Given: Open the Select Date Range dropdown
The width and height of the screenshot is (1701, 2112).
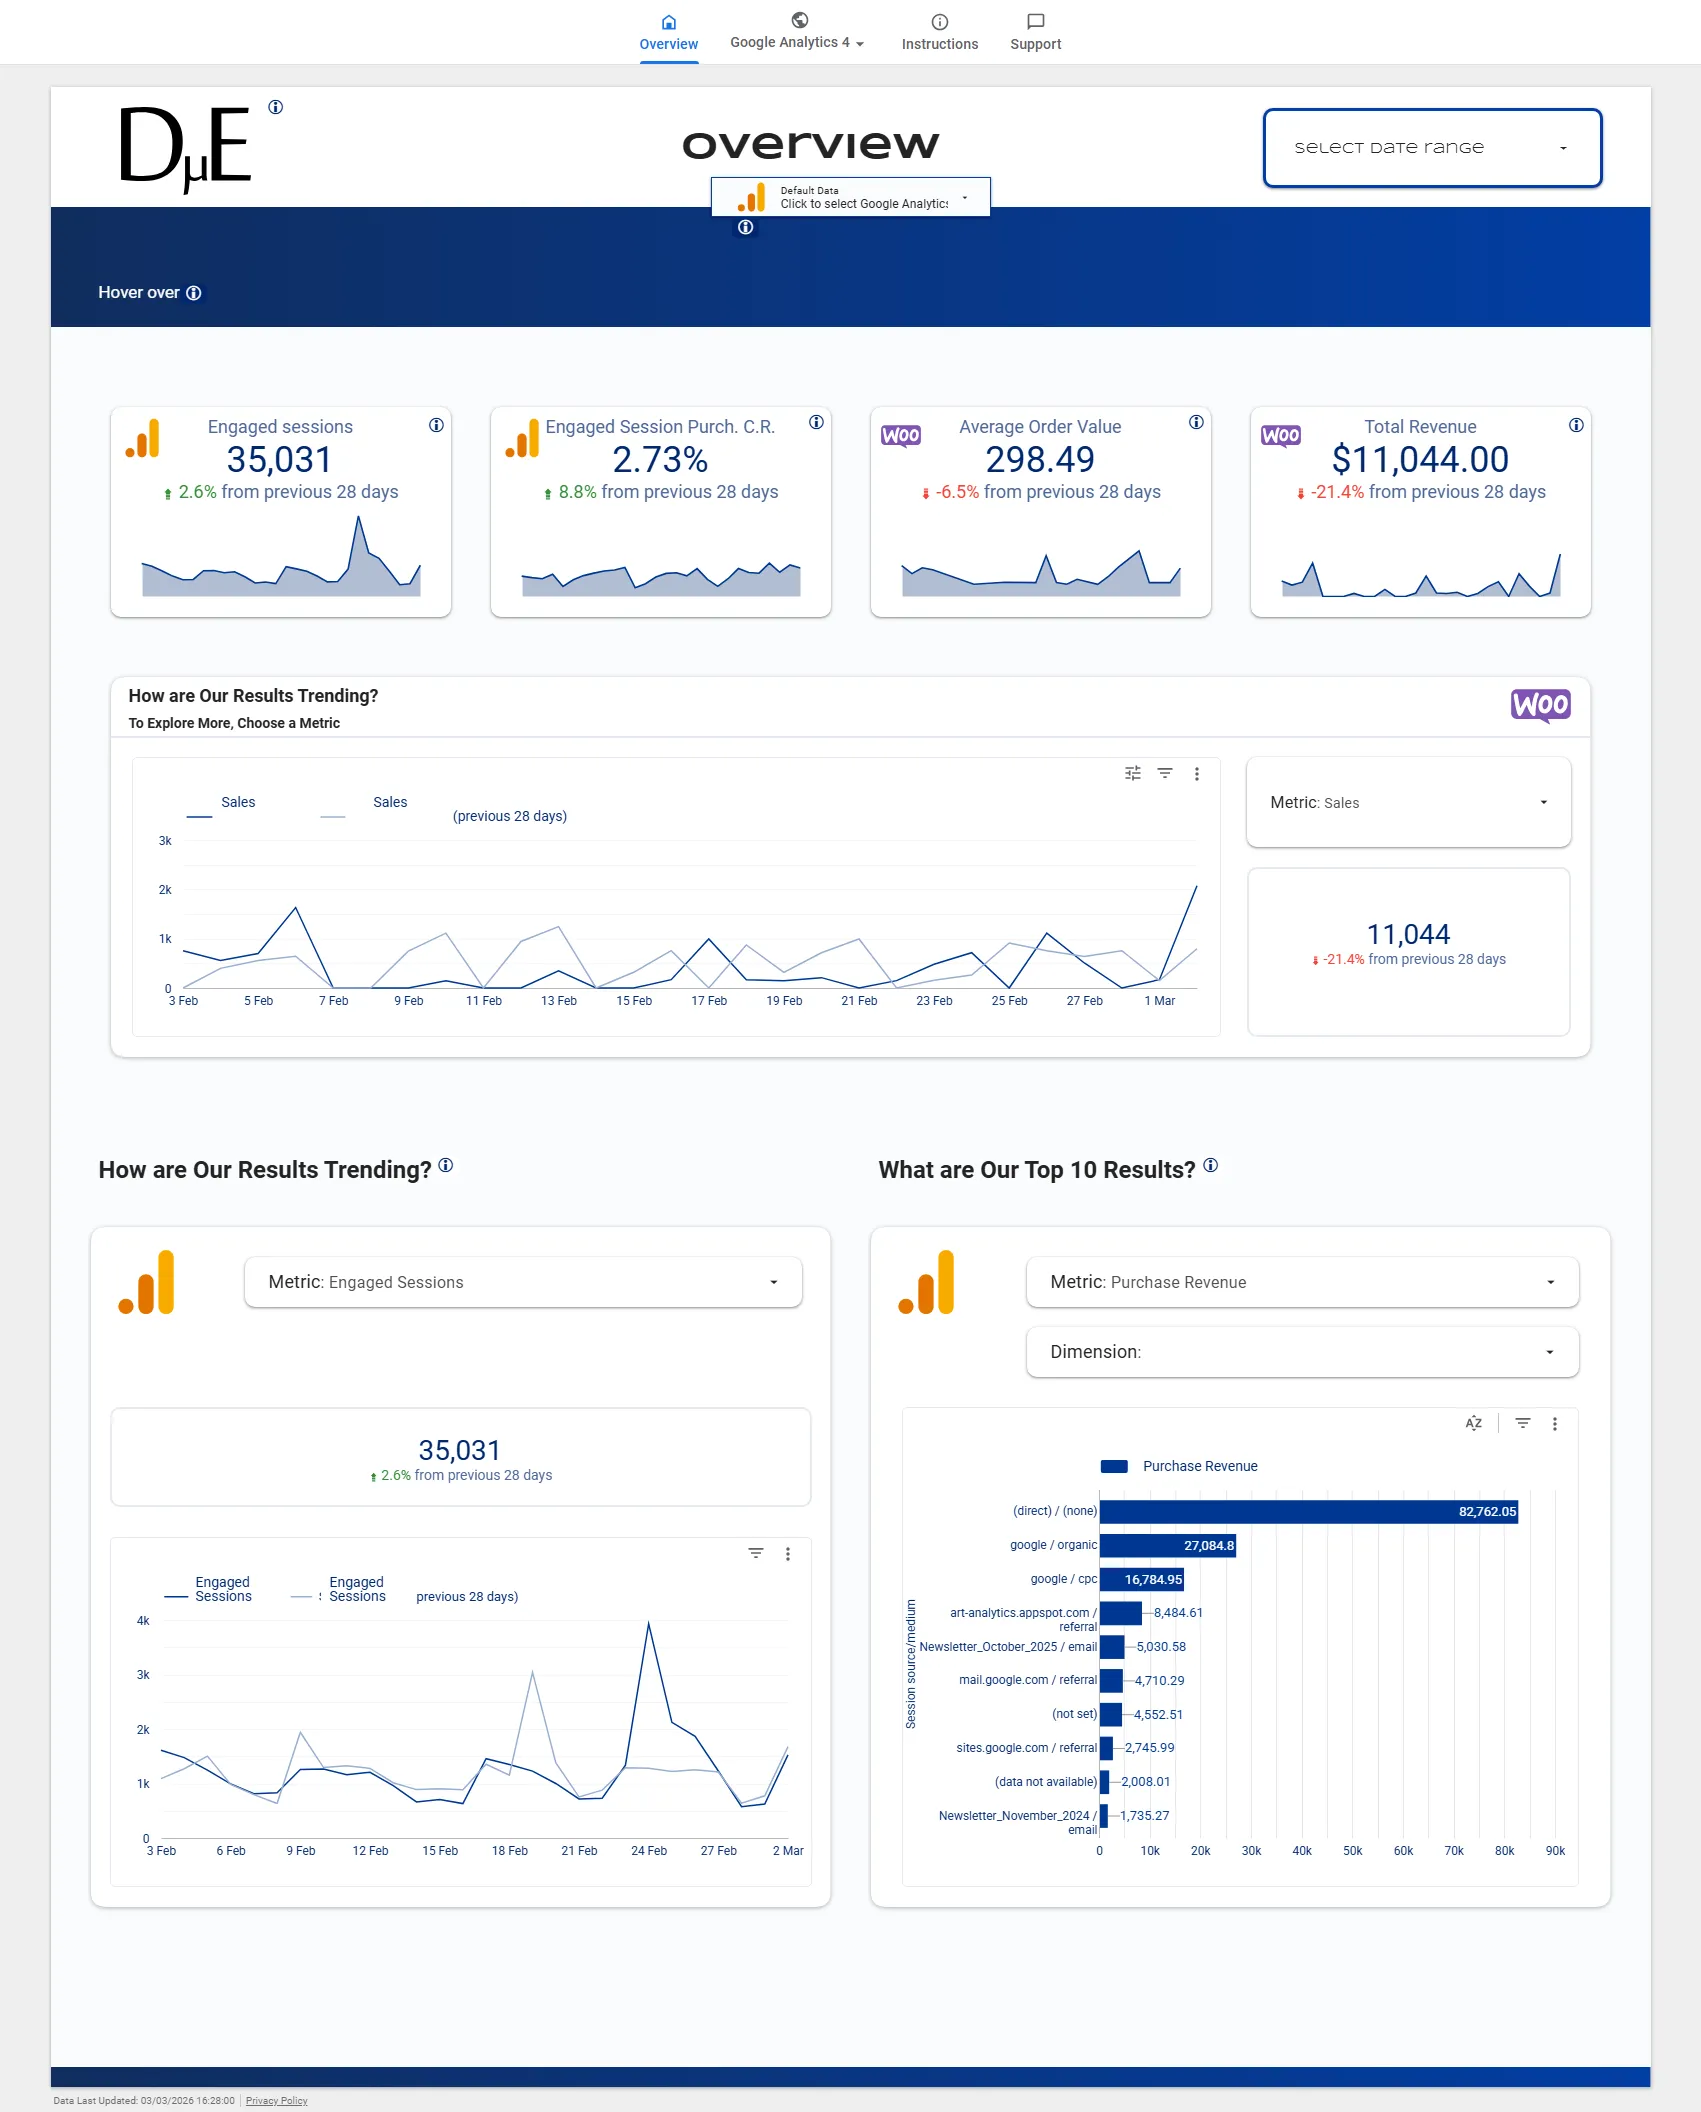Looking at the screenshot, I should point(1432,148).
